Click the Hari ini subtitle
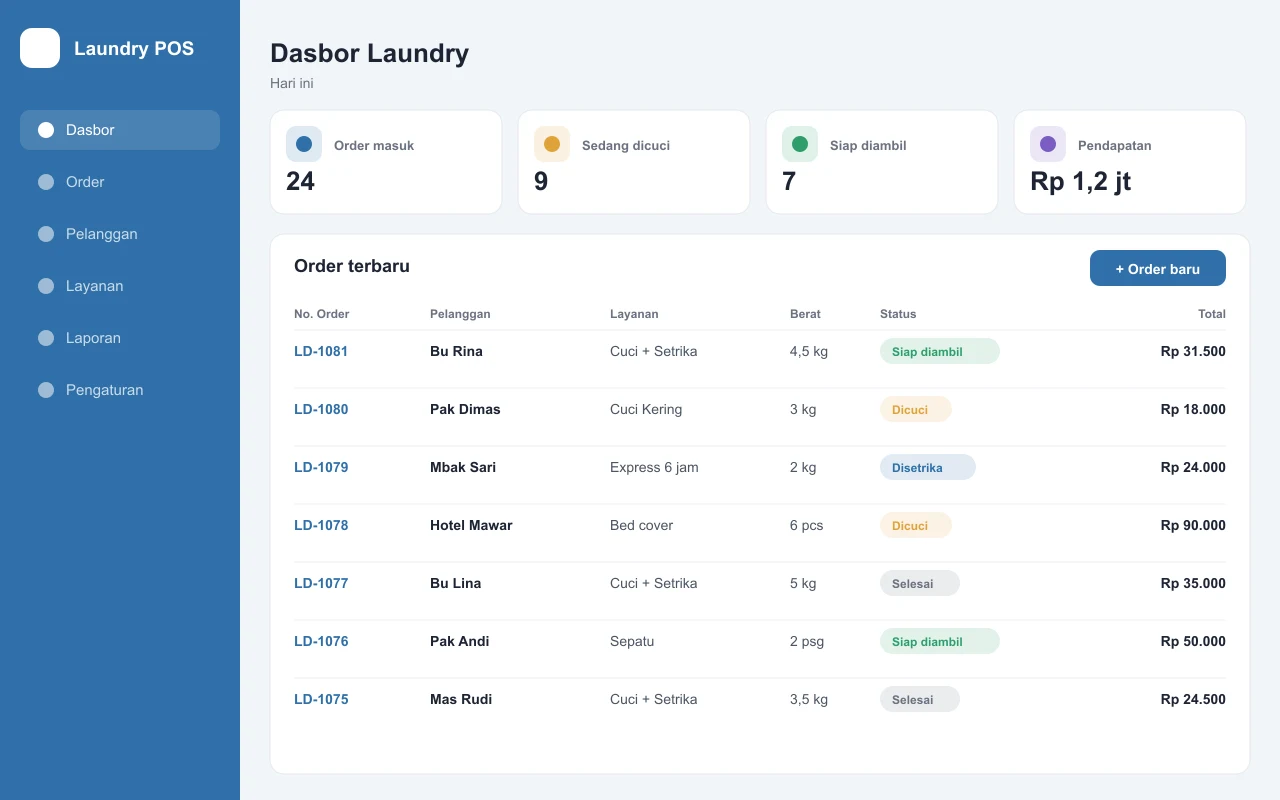 pyautogui.click(x=292, y=83)
